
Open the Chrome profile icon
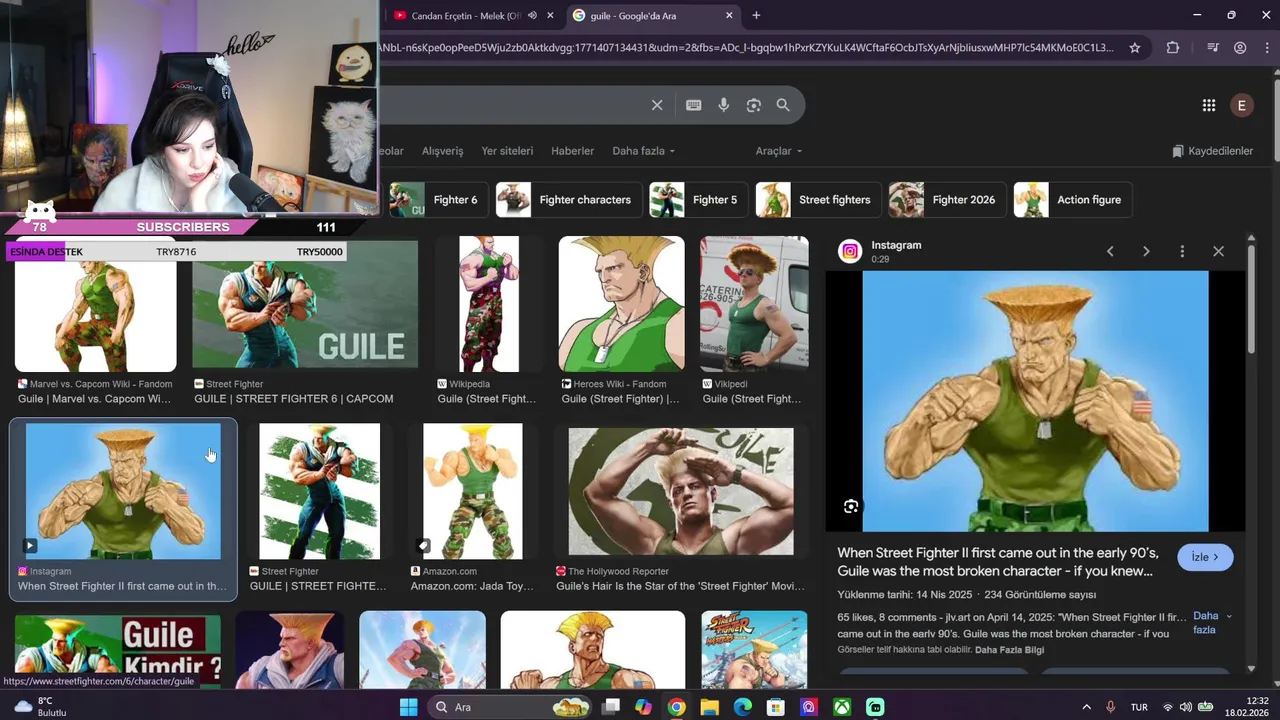(x=1240, y=47)
